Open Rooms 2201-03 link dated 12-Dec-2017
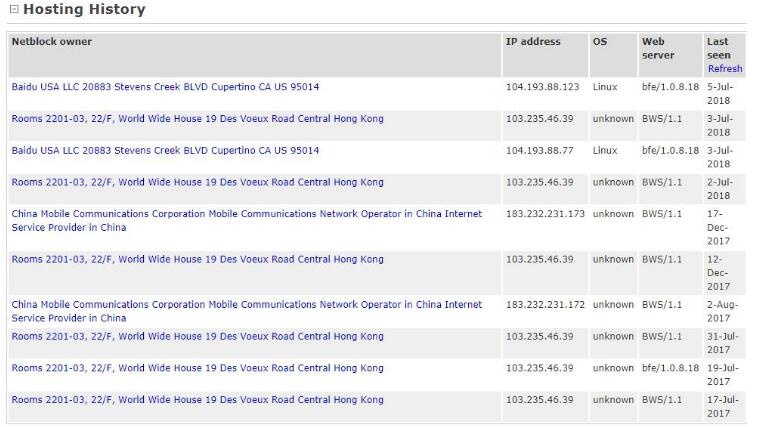Image resolution: width=758 pixels, height=427 pixels. pyautogui.click(x=197, y=260)
